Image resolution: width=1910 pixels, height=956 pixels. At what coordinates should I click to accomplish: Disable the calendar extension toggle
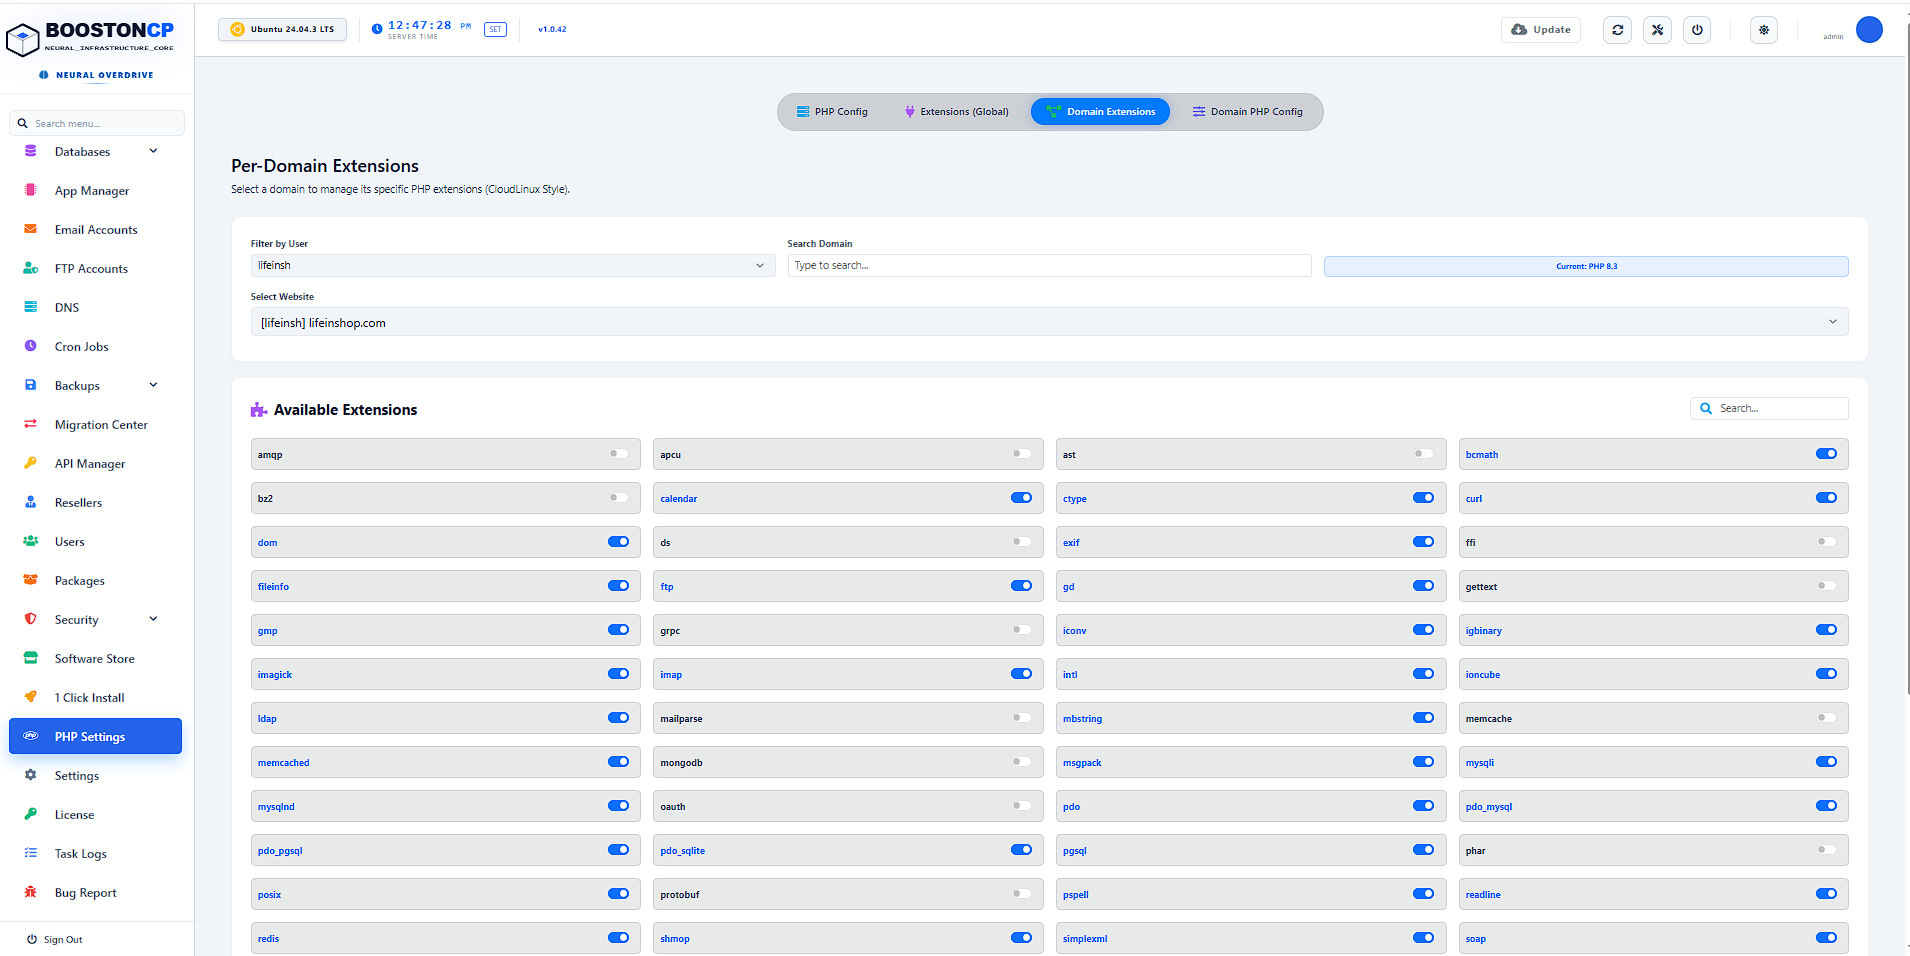tap(1021, 498)
